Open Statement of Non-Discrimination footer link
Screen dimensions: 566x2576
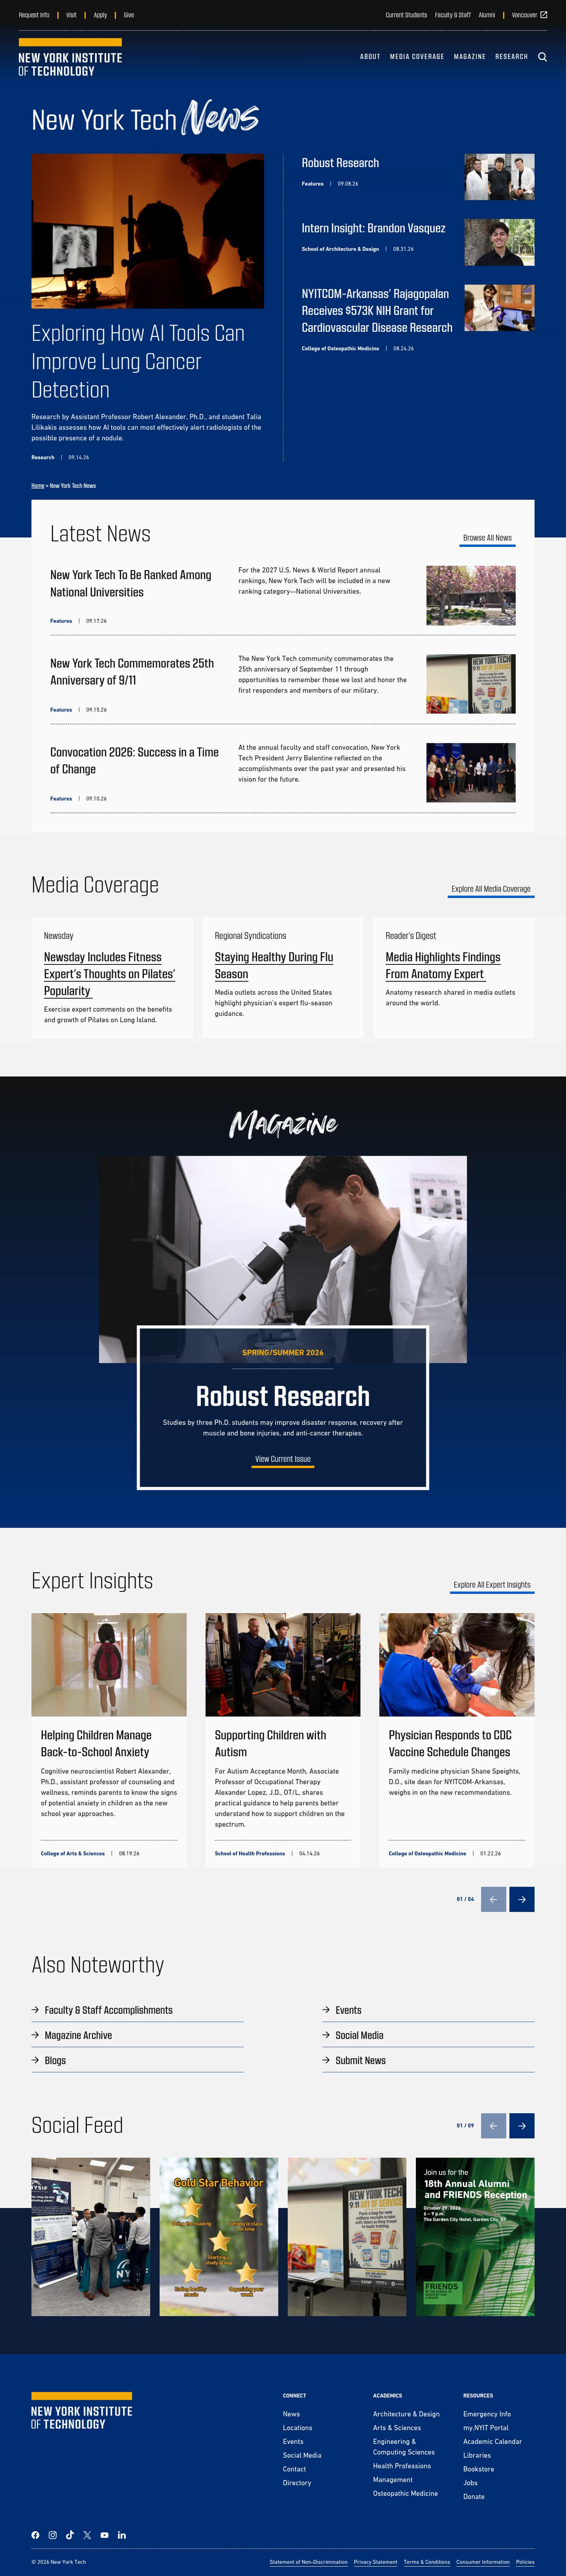tap(308, 2562)
